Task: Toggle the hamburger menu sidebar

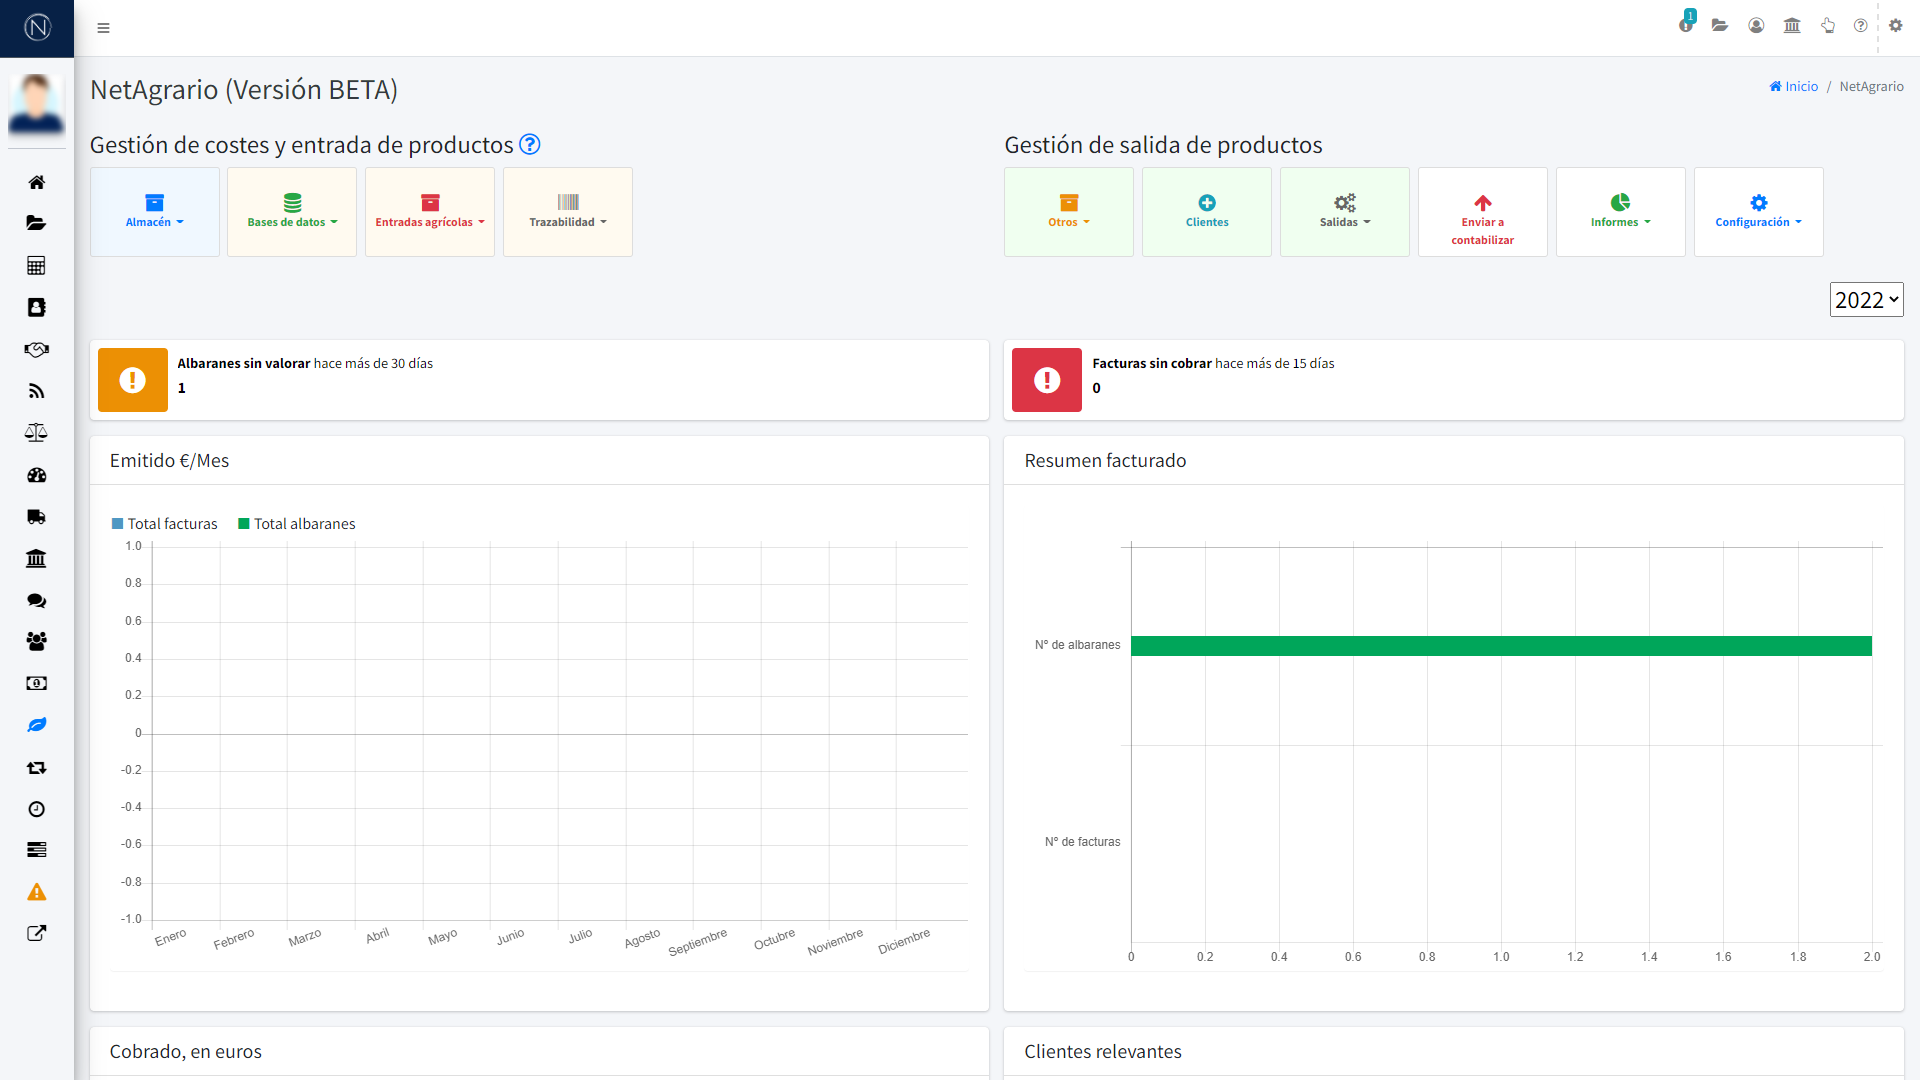Action: coord(103,28)
